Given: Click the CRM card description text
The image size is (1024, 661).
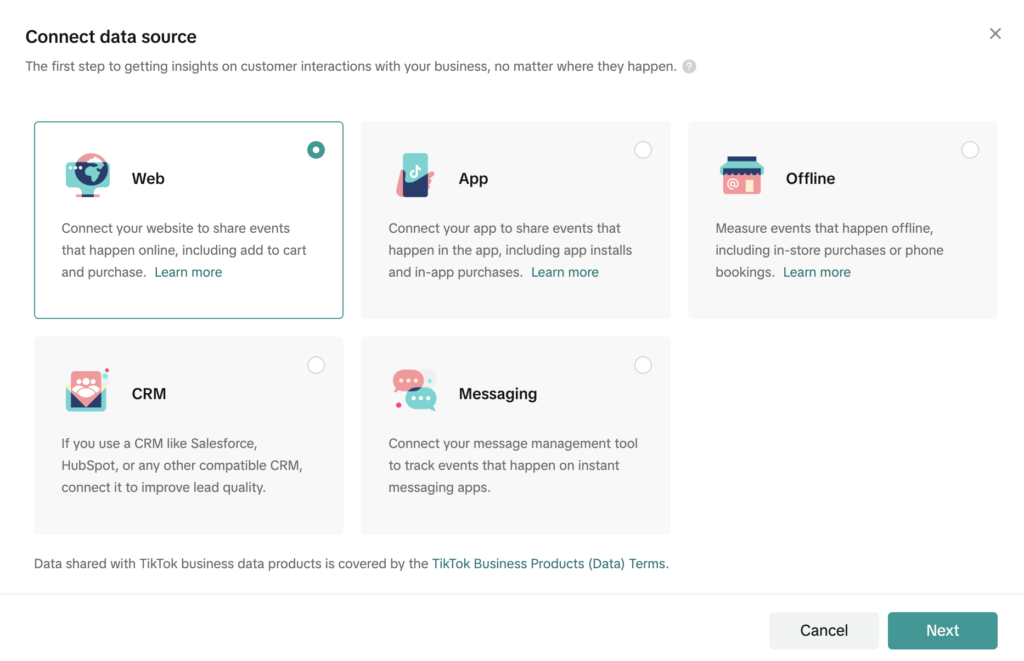Looking at the screenshot, I should [182, 465].
